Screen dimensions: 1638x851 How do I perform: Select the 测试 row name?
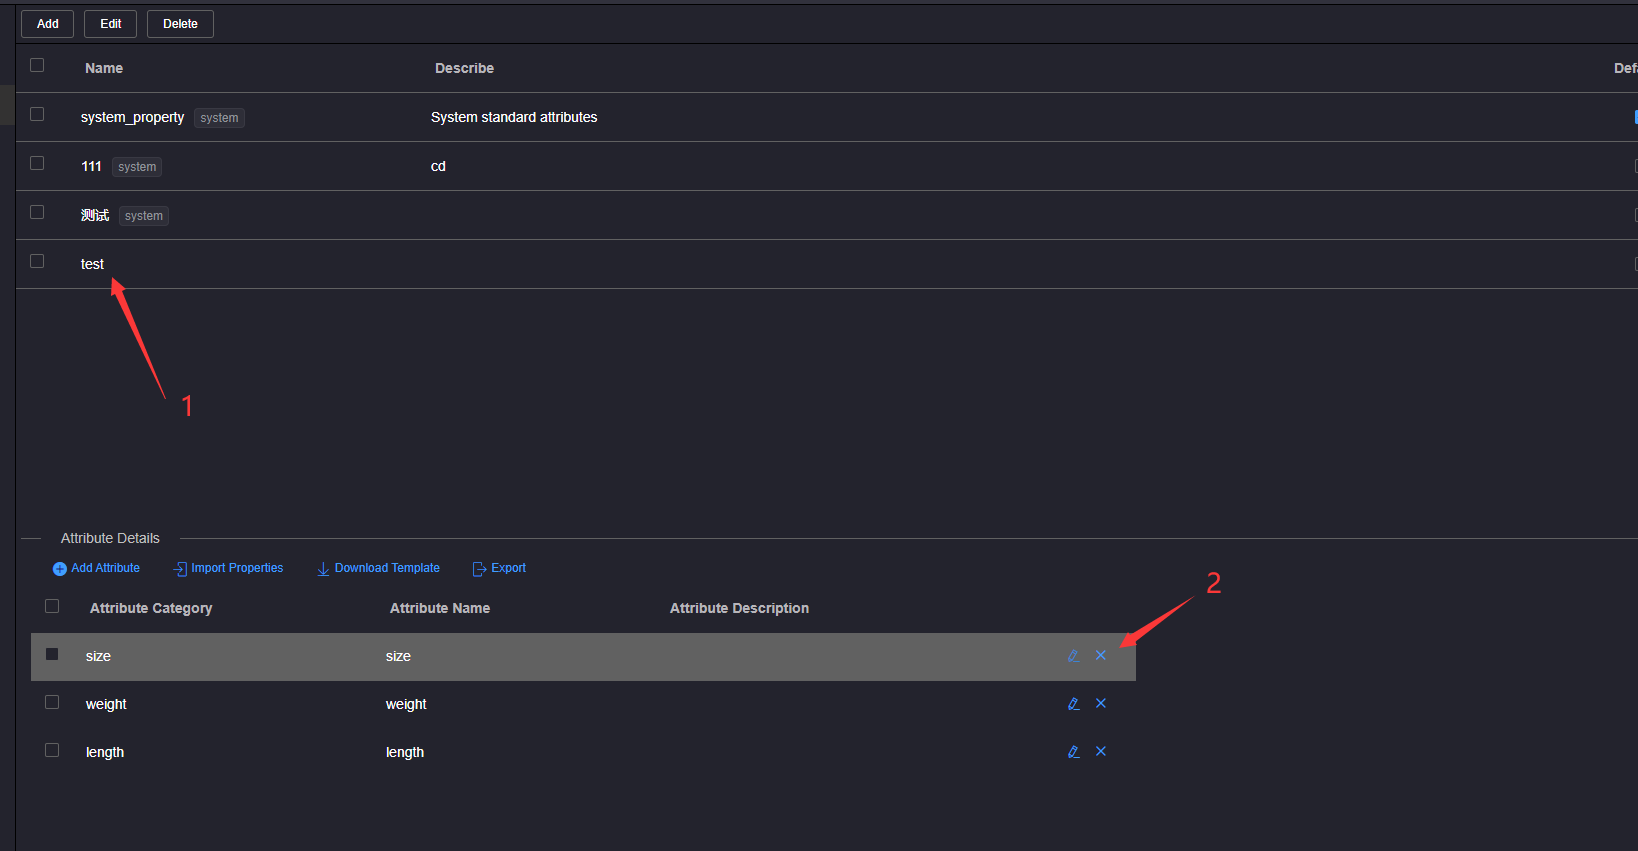point(95,215)
